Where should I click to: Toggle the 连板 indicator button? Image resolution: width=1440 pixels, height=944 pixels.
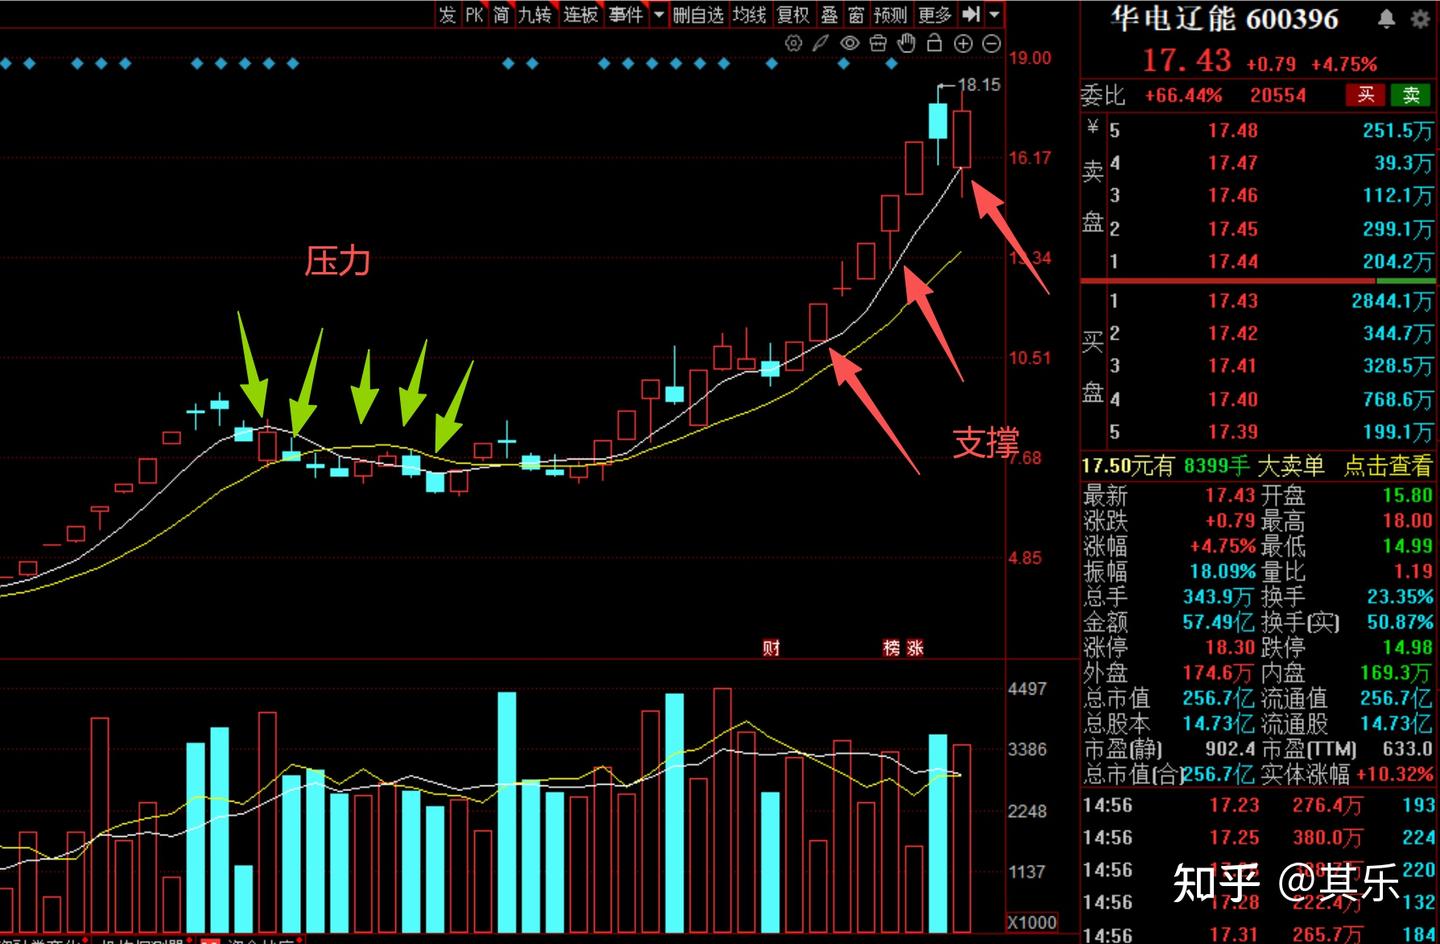click(x=580, y=15)
